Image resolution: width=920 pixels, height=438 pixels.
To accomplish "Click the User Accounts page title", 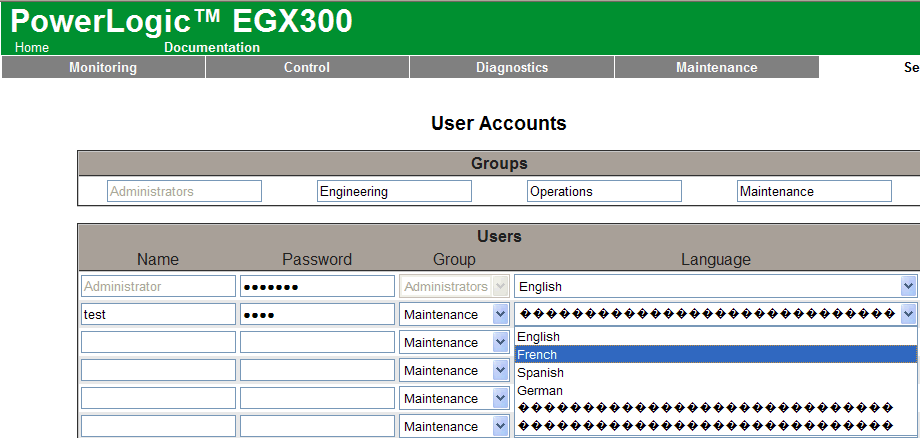I will click(499, 123).
